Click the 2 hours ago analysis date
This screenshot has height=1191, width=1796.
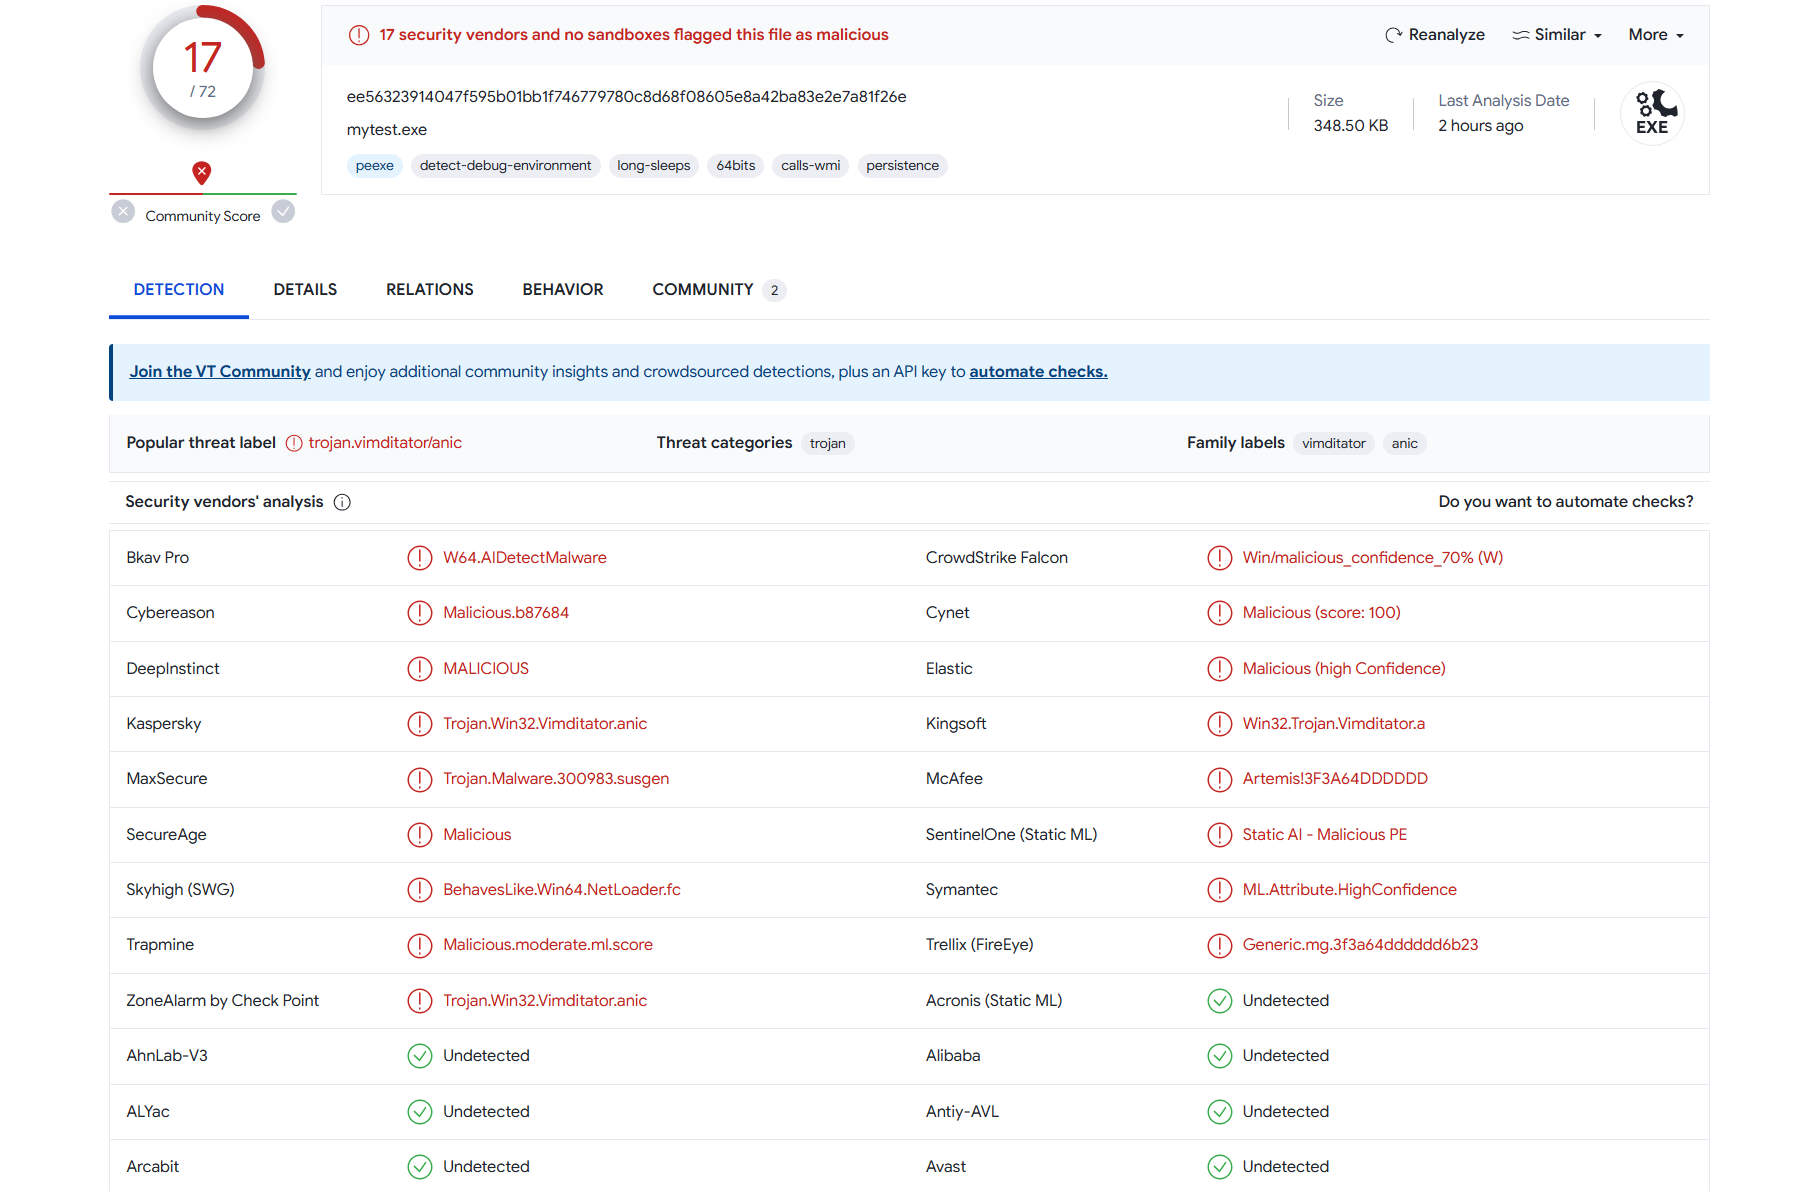(x=1481, y=126)
